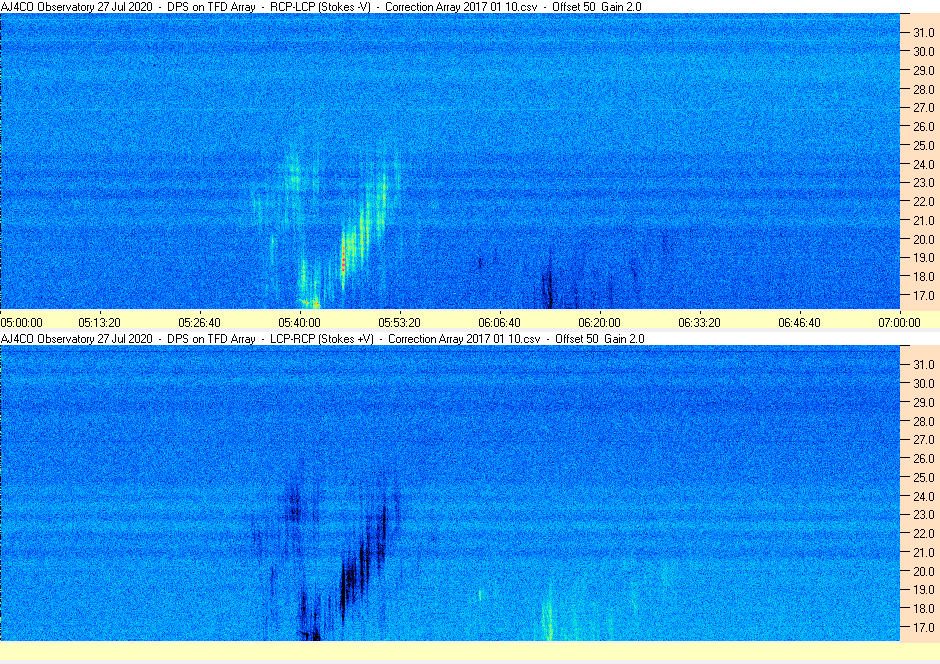This screenshot has height=664, width=940.
Task: Click 24.0 frequency label on Stokes -V chart
Action: [x=924, y=164]
